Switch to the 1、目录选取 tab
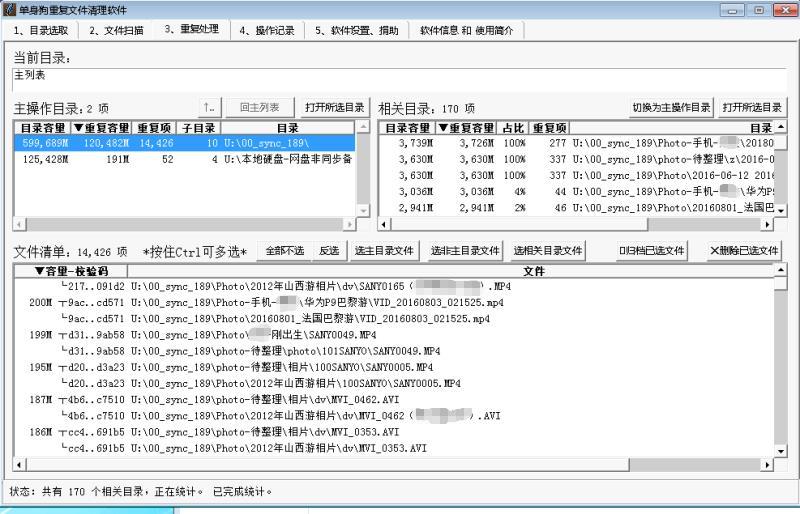The height and width of the screenshot is (514, 800). point(41,31)
